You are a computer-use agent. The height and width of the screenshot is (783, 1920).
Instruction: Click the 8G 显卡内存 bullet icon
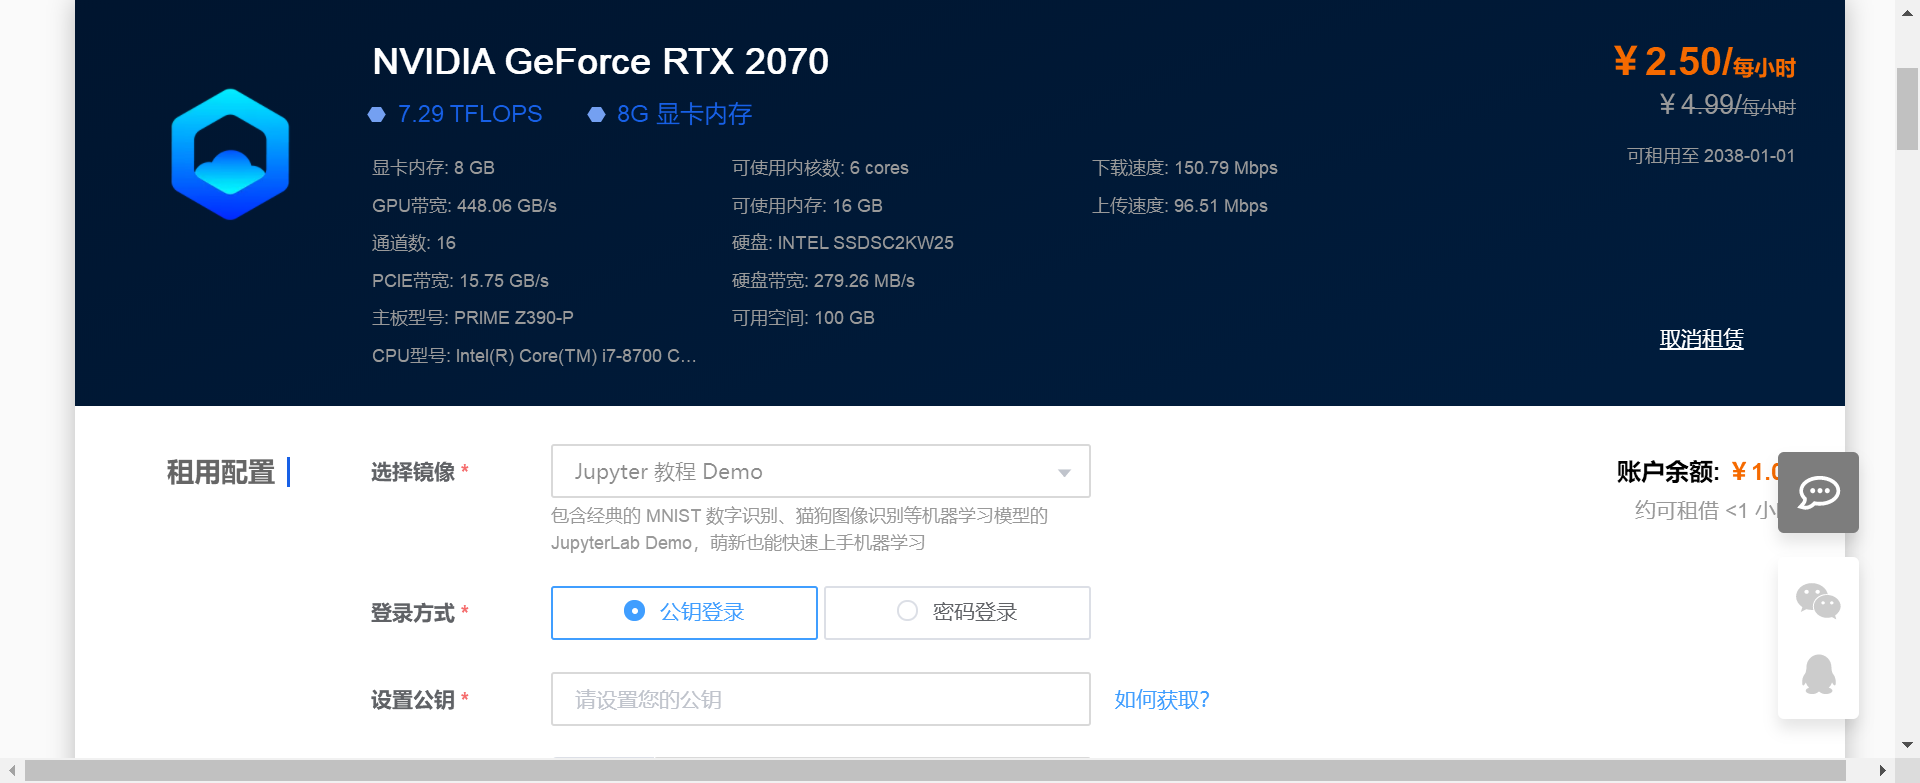pyautogui.click(x=596, y=114)
